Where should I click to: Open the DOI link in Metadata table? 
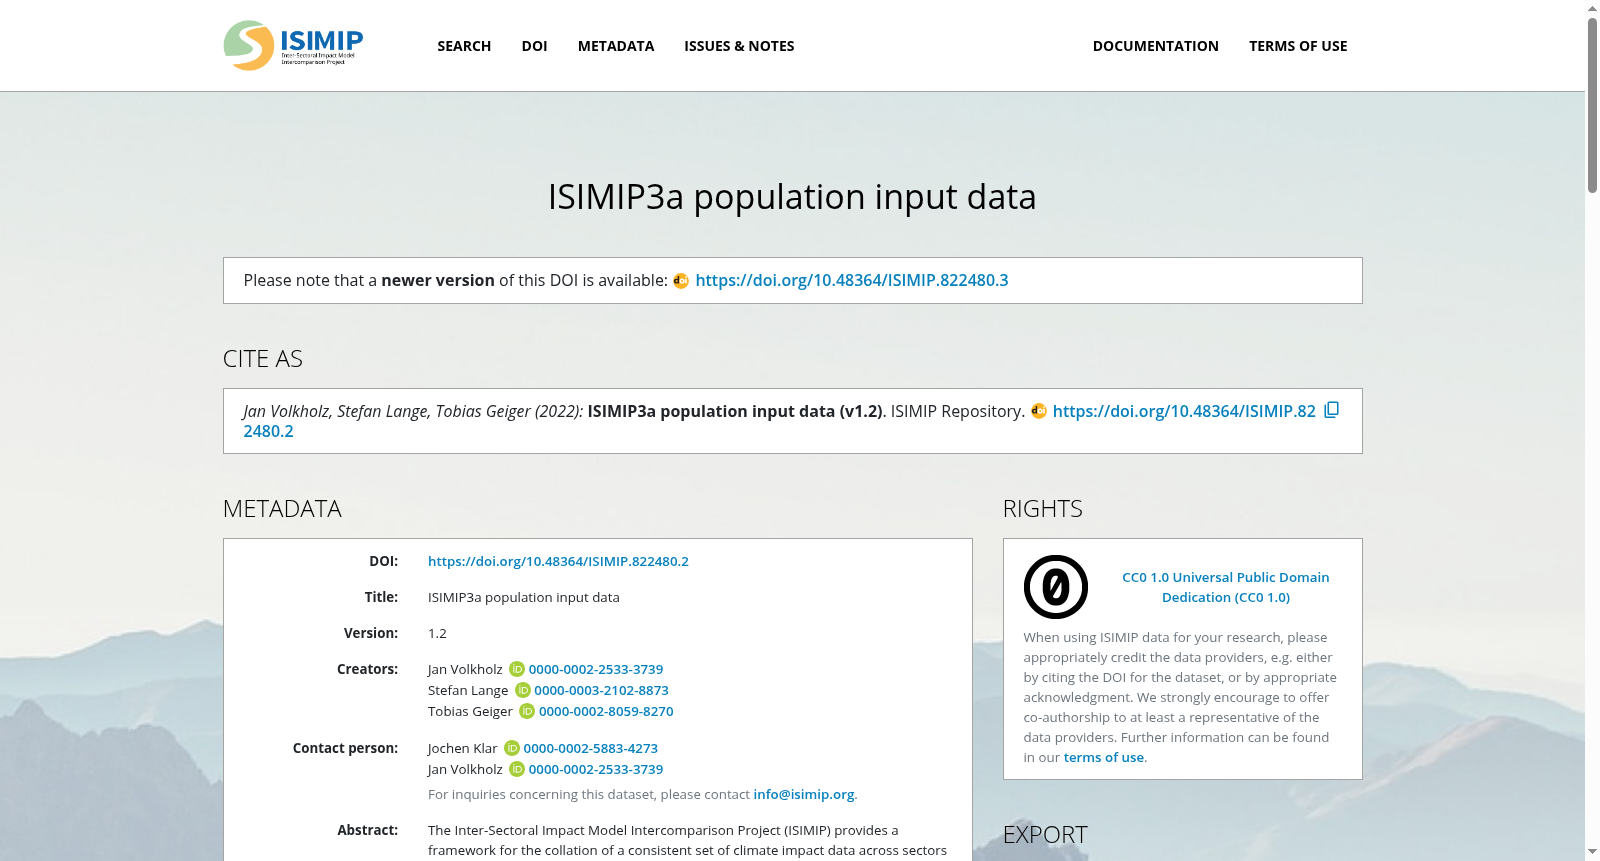[x=558, y=561]
